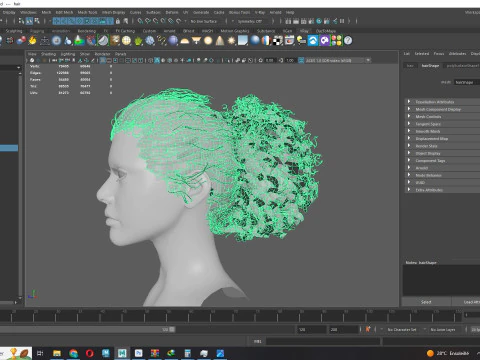Expand the Smooth Mesh section
480x360 pixels.
pyautogui.click(x=442, y=131)
